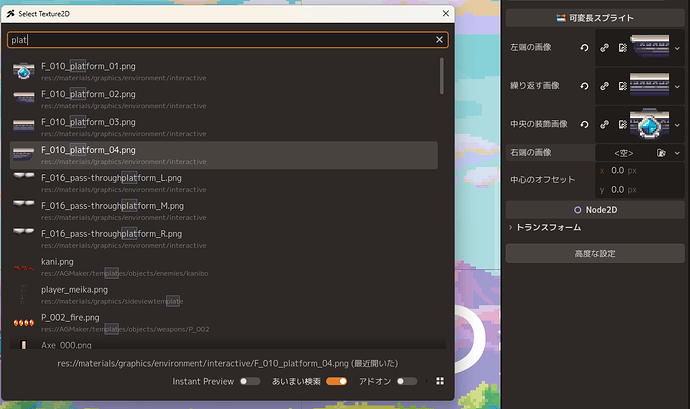Click the 中心のオフセット property label
This screenshot has width=690, height=409.
(543, 180)
